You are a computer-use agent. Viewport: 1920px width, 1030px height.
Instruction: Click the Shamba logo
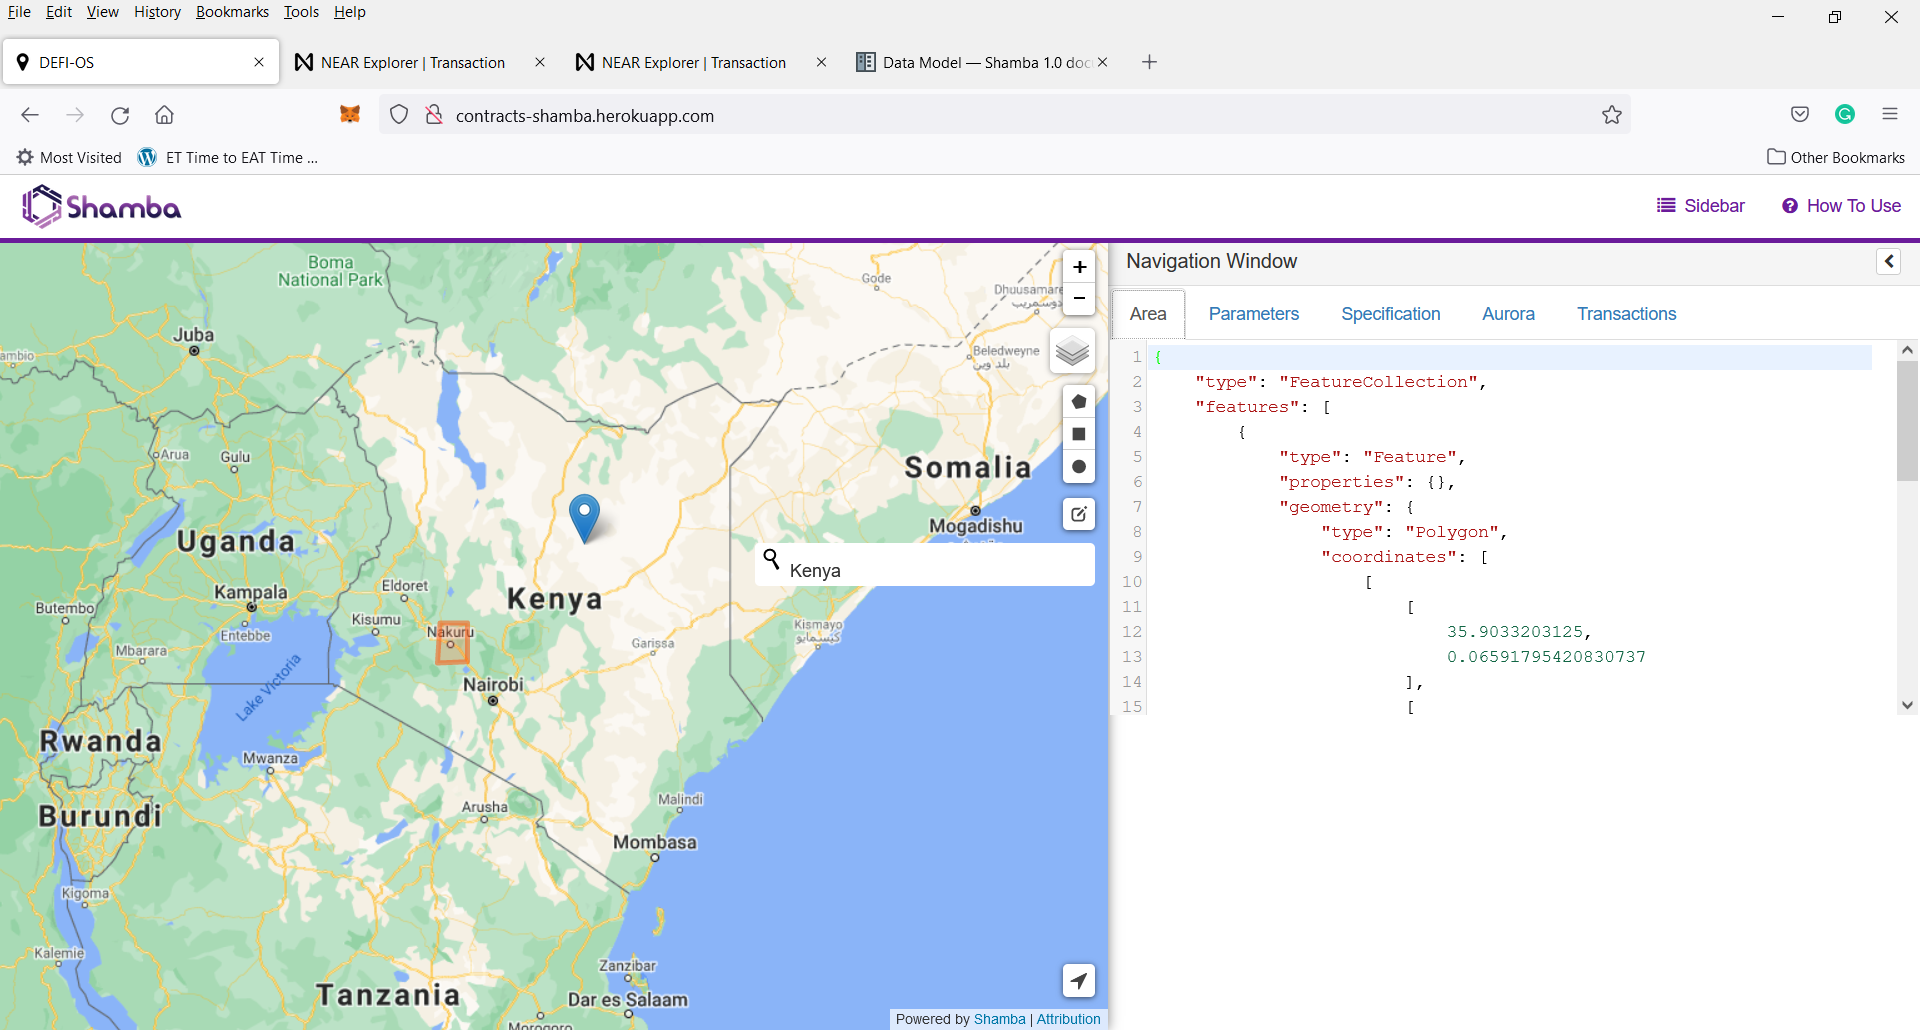(x=101, y=207)
